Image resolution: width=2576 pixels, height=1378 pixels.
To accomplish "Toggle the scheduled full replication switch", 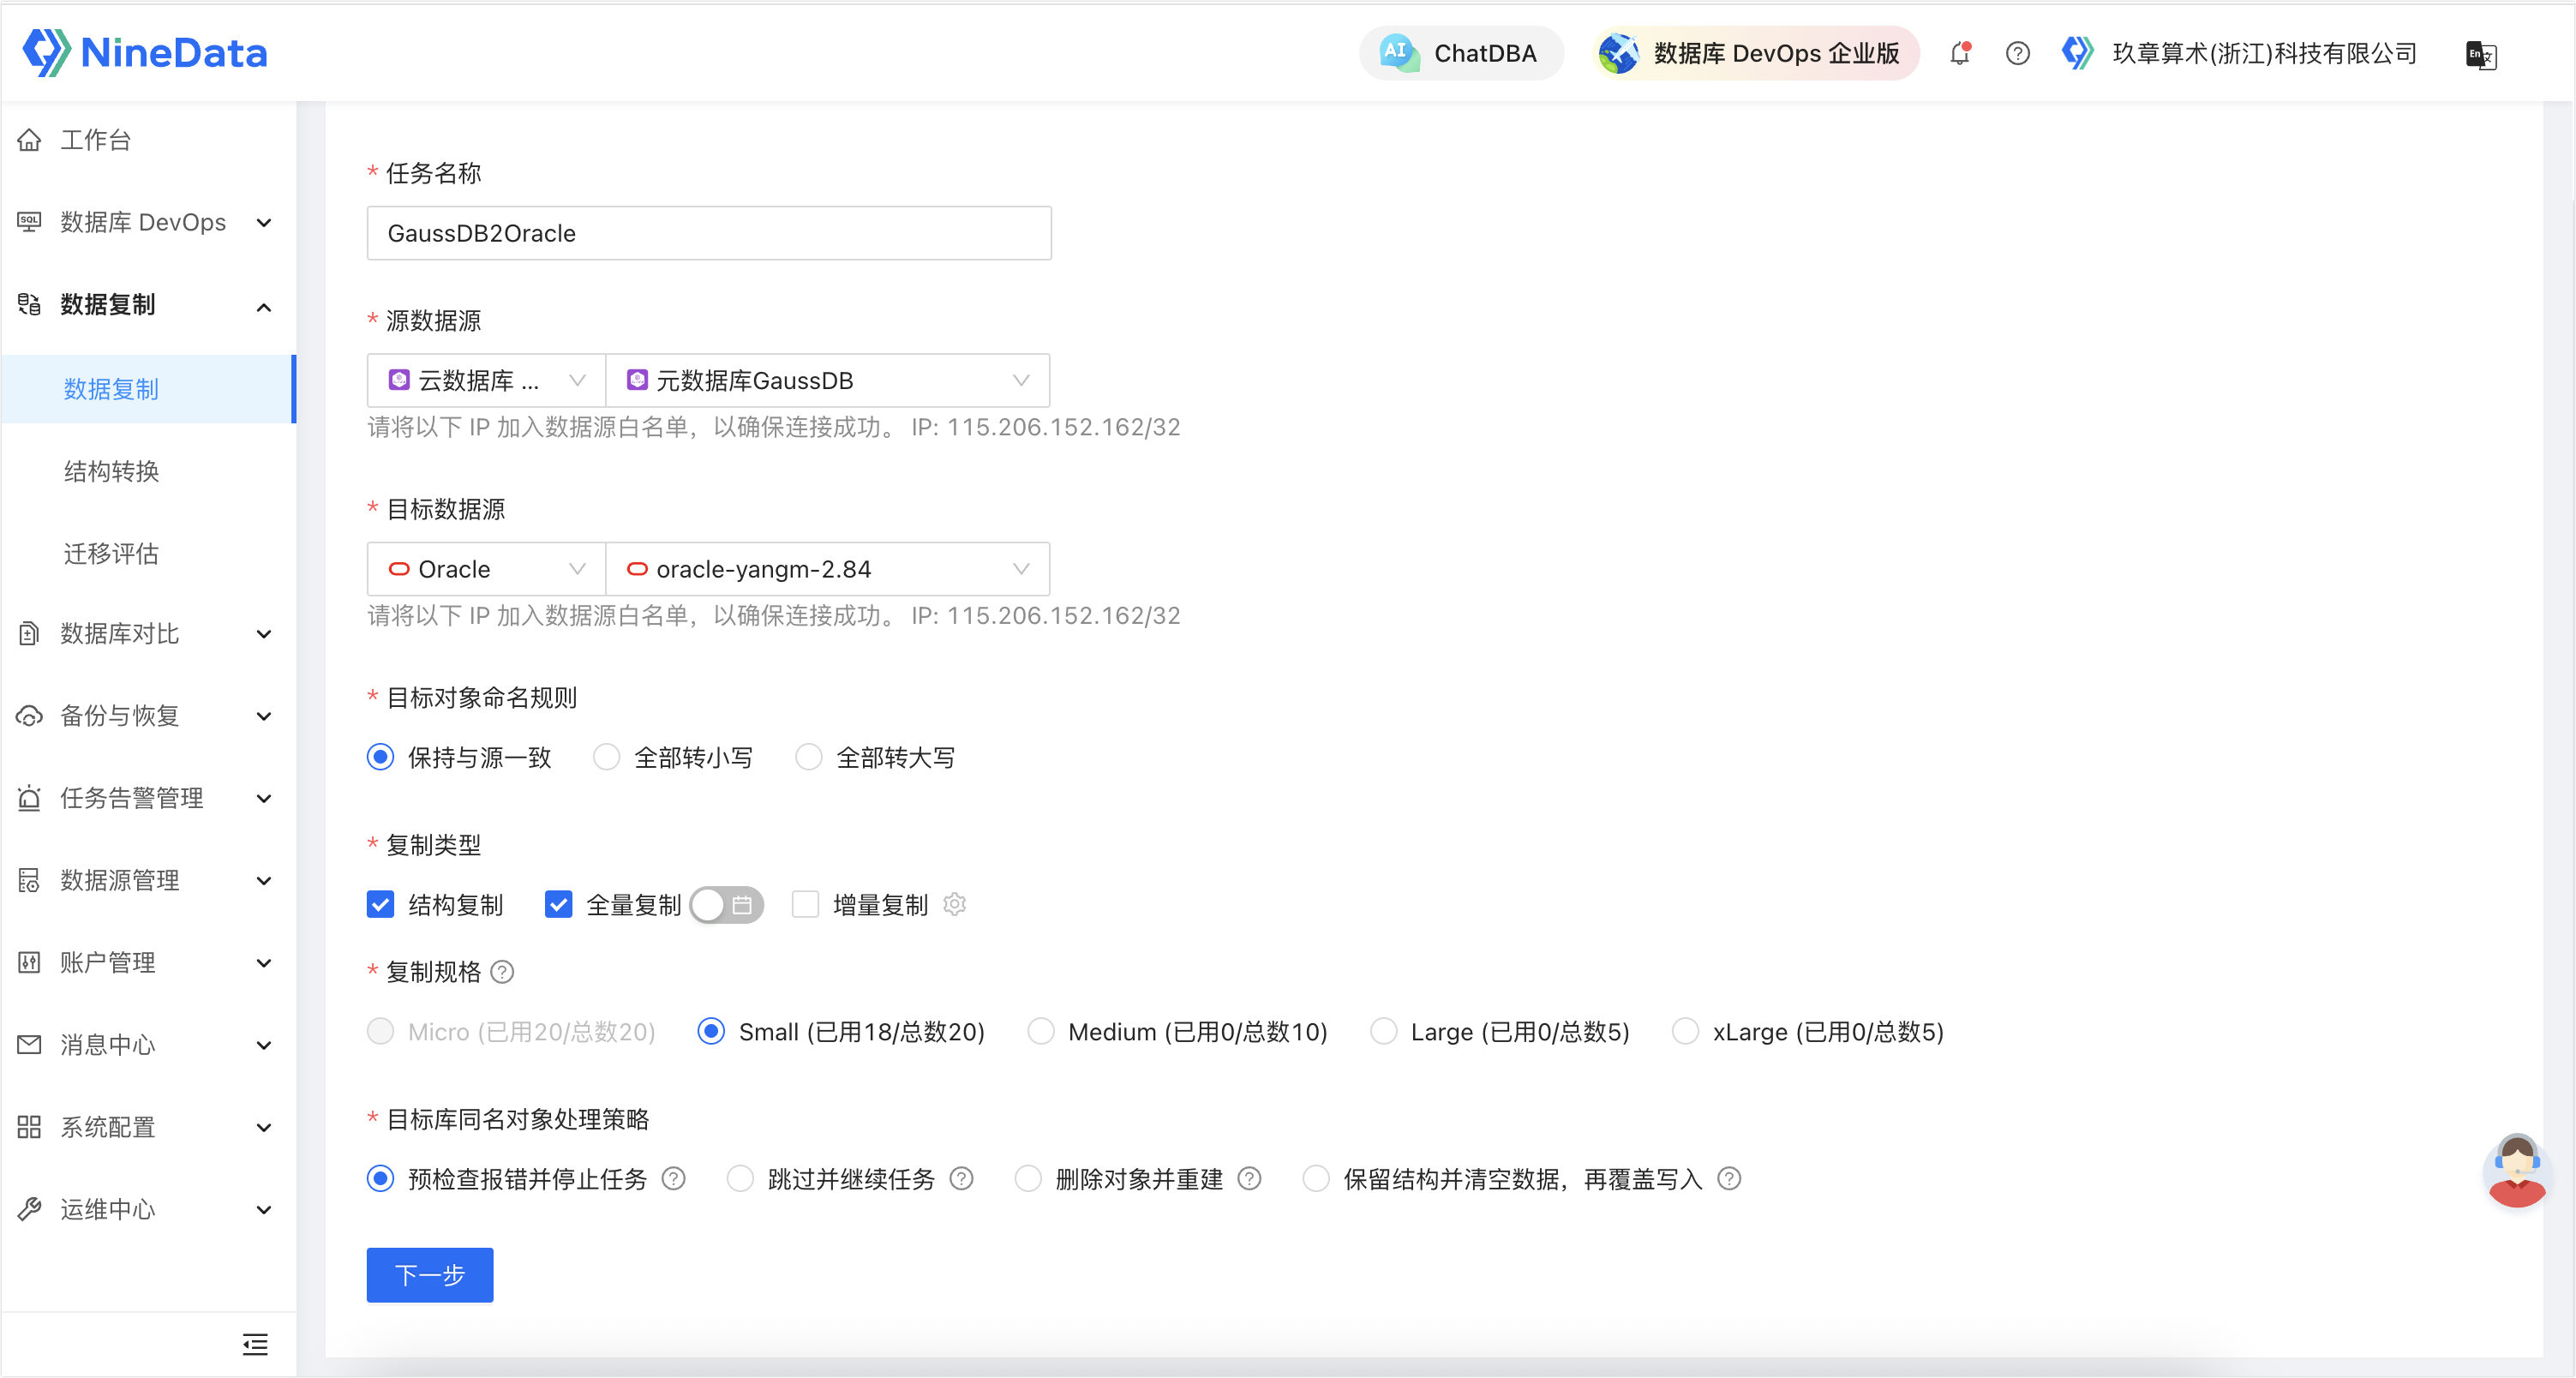I will [x=727, y=905].
